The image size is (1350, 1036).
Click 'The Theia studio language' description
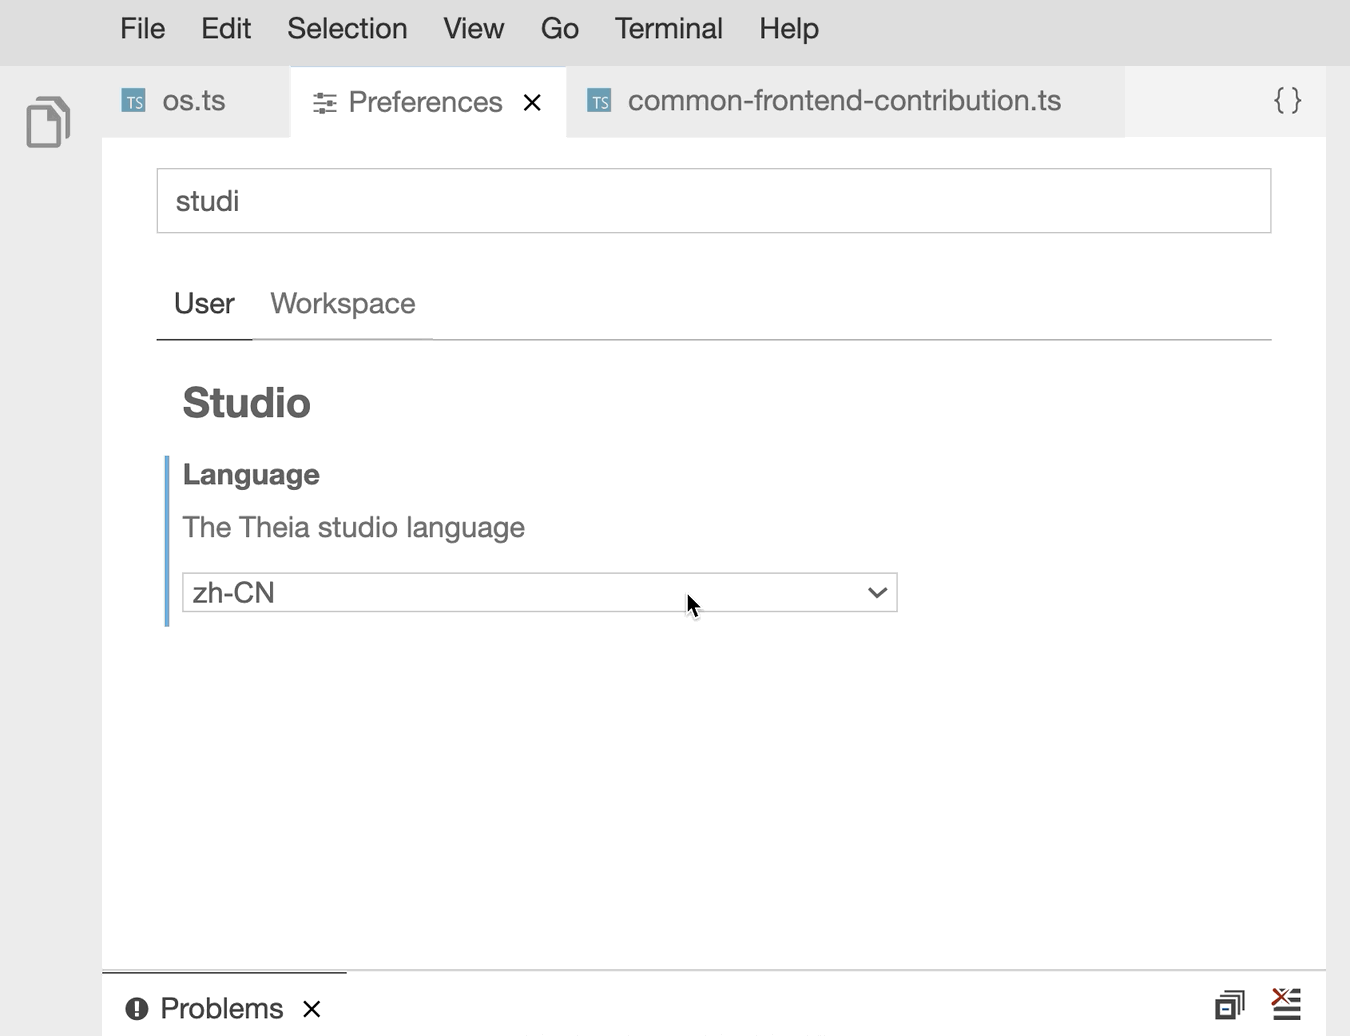pyautogui.click(x=353, y=528)
